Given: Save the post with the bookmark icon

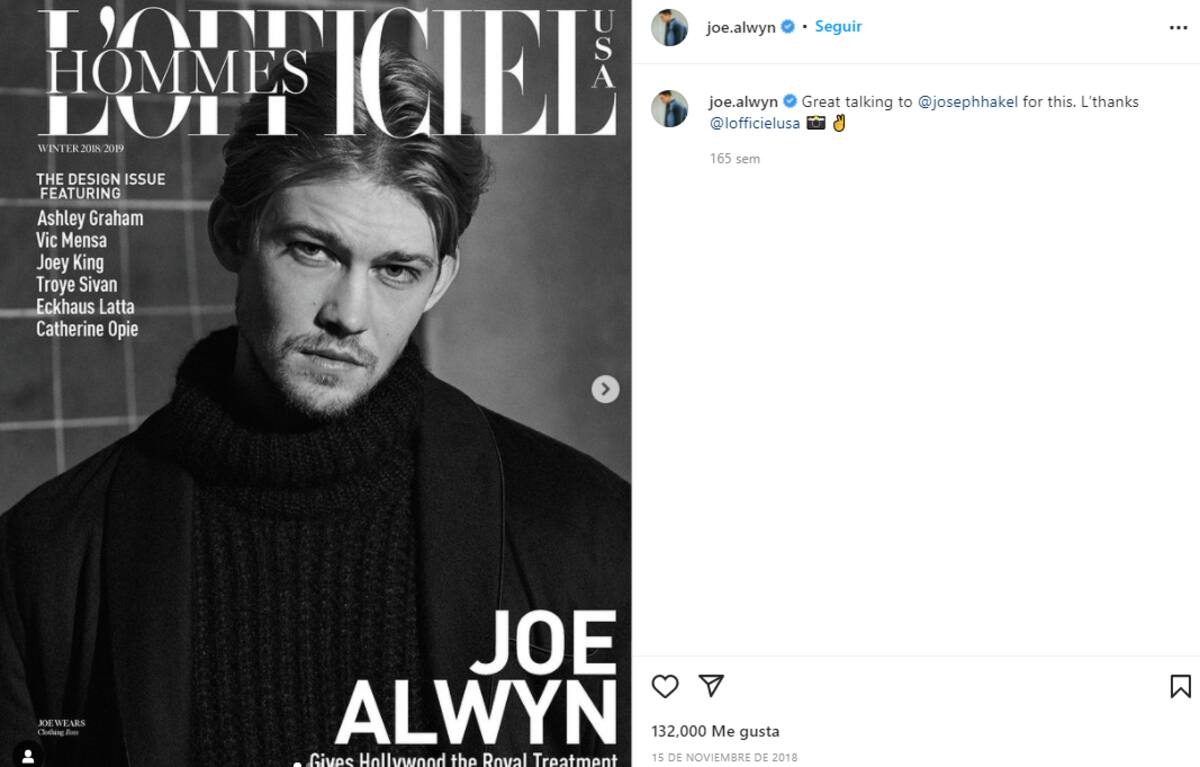Looking at the screenshot, I should (x=1180, y=686).
